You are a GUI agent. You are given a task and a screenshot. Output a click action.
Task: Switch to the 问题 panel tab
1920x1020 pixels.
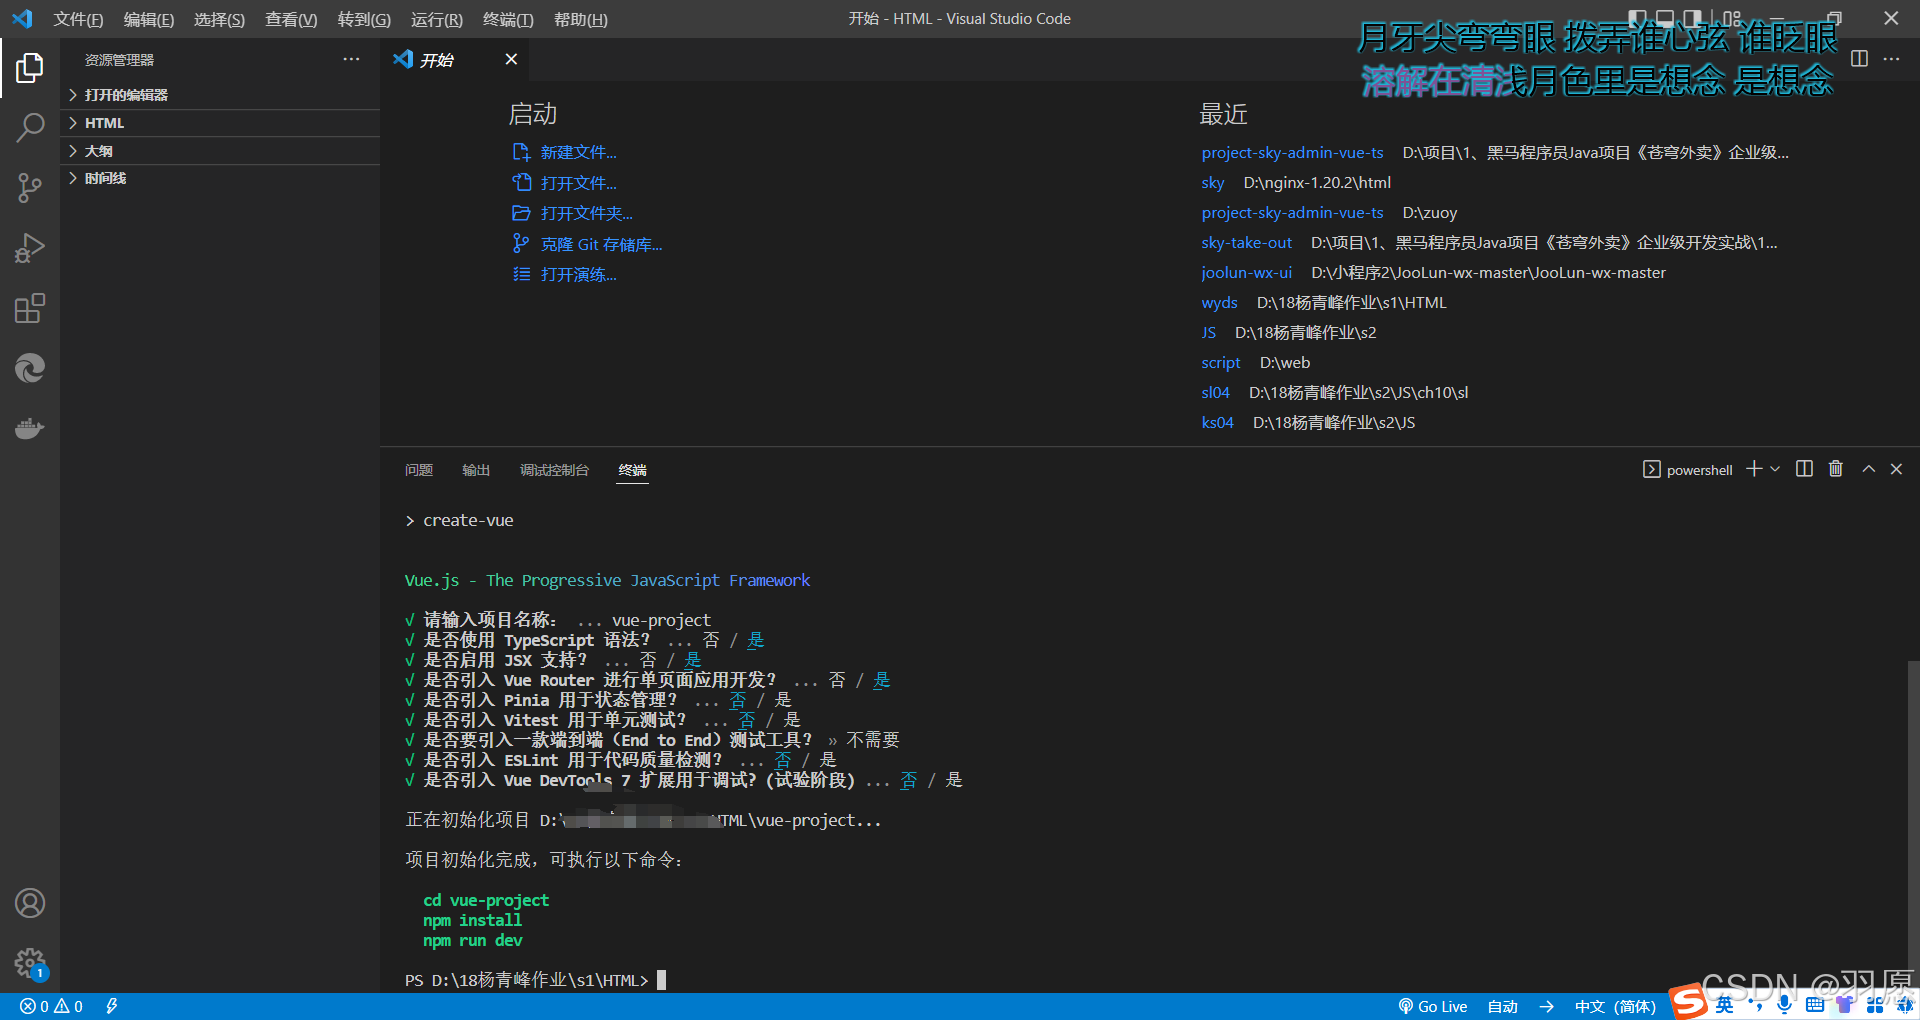tap(419, 470)
